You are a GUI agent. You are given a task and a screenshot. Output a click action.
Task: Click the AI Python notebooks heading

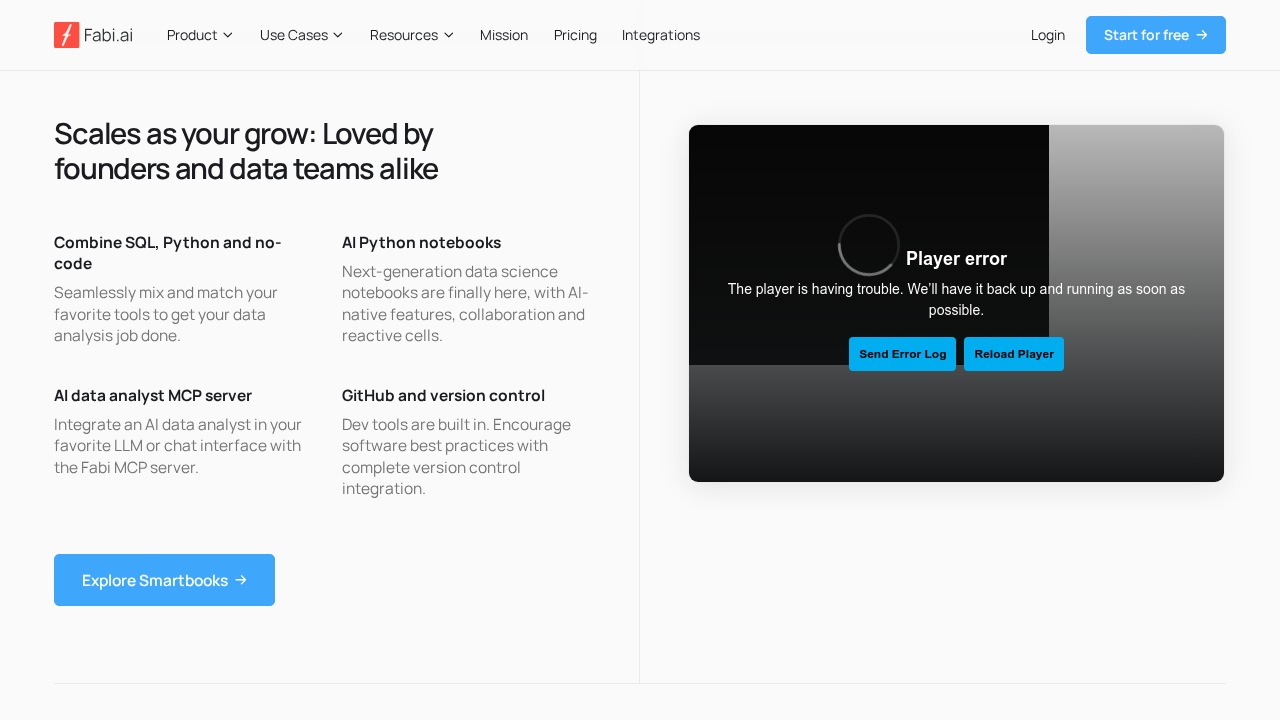coord(421,242)
